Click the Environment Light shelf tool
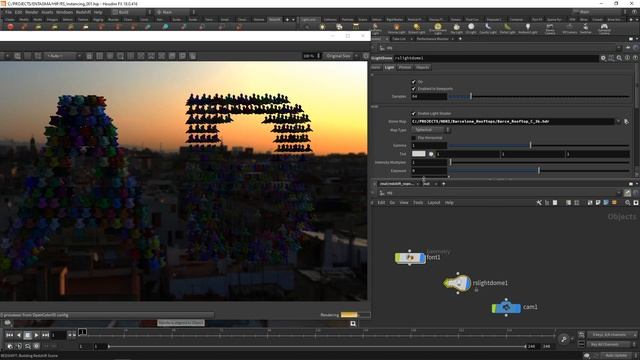Screen dimensions: 640x360 [x=438, y=28]
